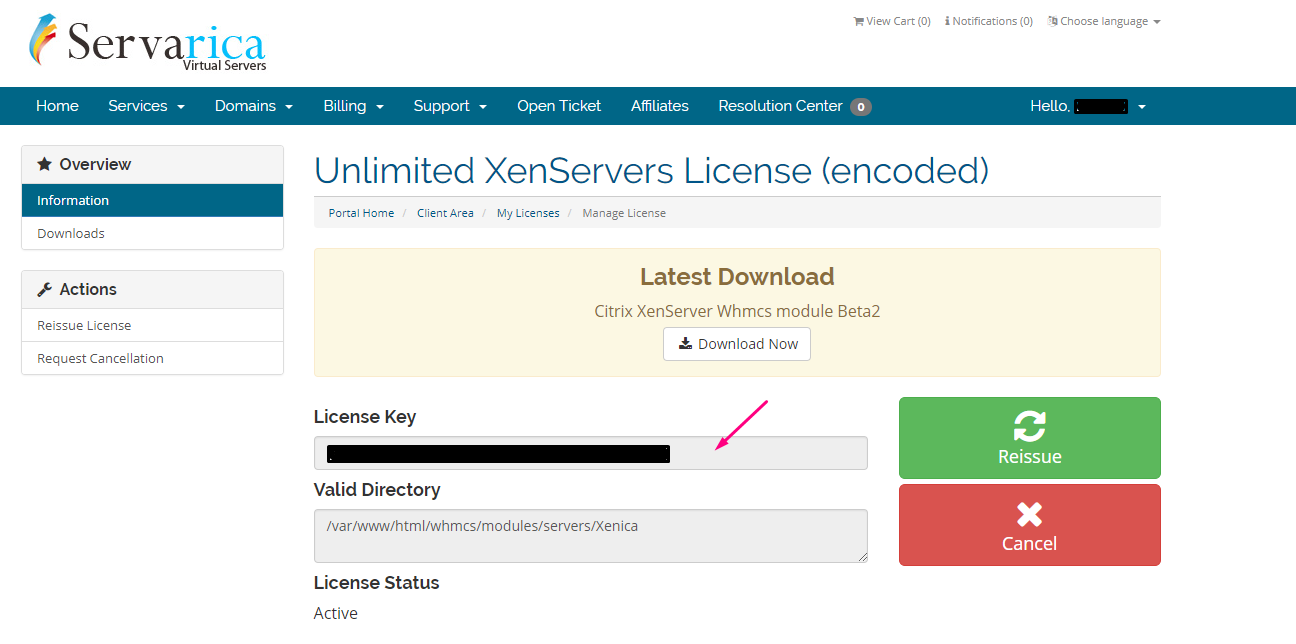This screenshot has width=1296, height=644.
Task: Click the Servarica Virtual Servers logo
Action: click(147, 44)
